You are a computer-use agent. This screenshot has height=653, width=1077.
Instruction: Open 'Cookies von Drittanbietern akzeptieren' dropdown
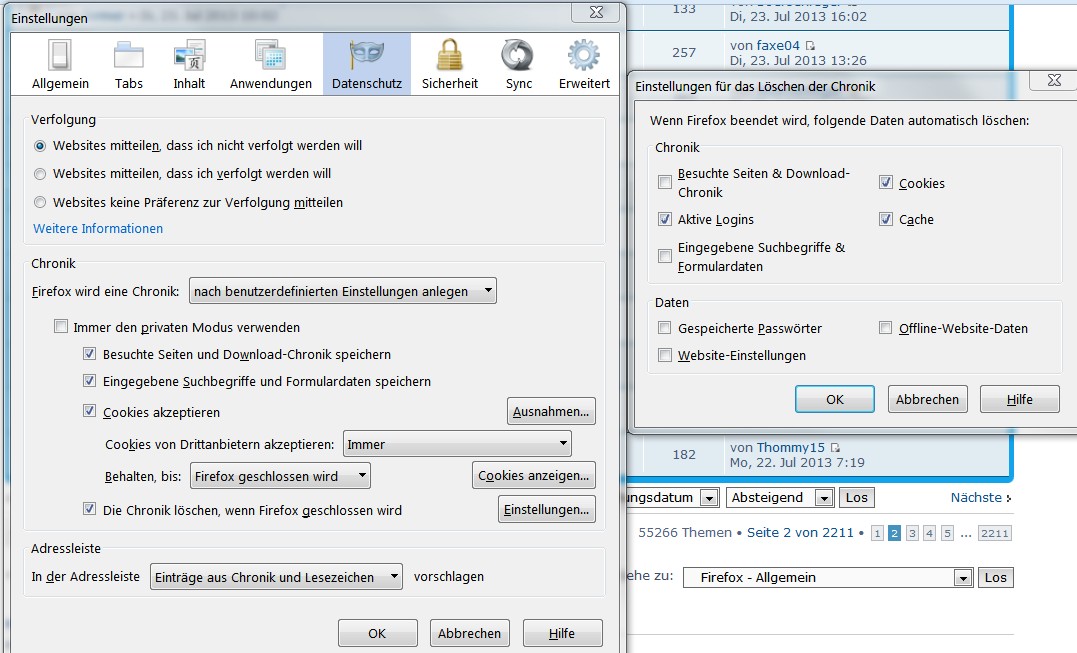457,444
